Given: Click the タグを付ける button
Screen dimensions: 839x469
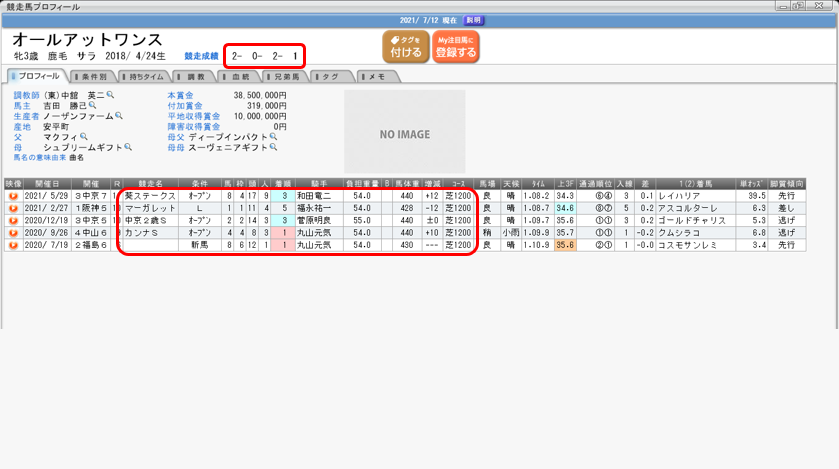Looking at the screenshot, I should pyautogui.click(x=405, y=46).
